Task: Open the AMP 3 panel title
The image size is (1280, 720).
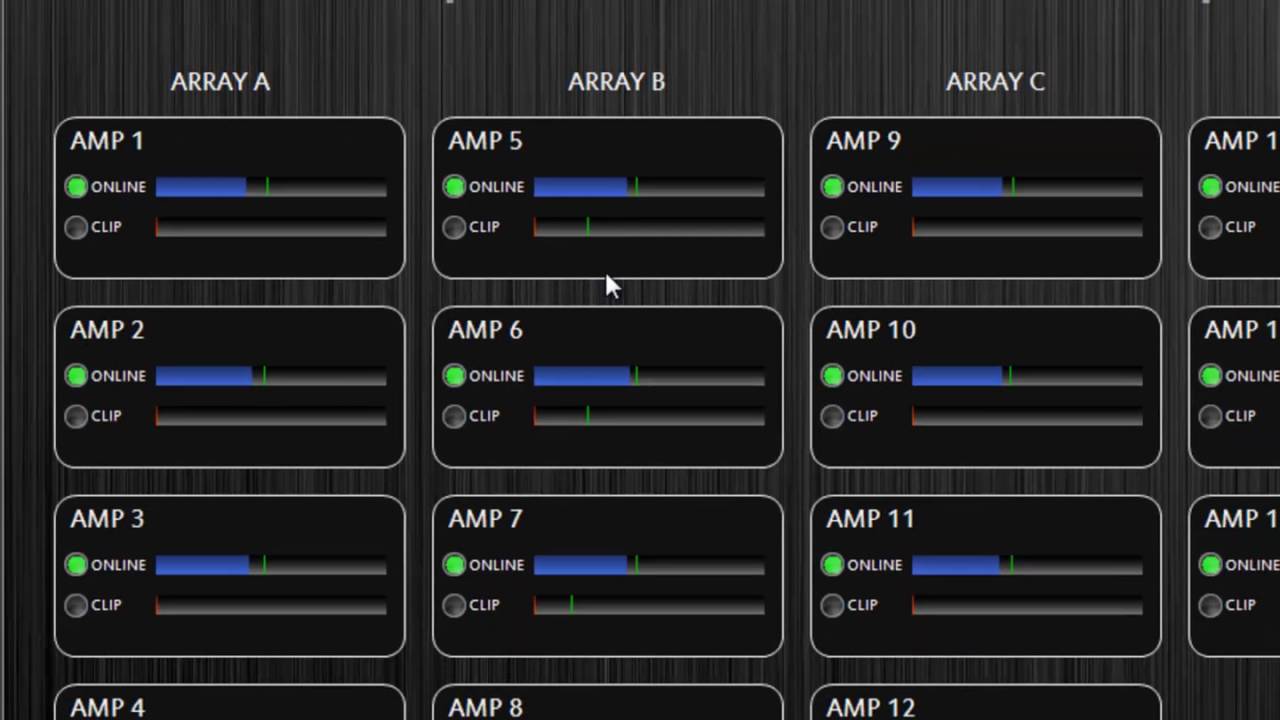Action: pyautogui.click(x=107, y=519)
